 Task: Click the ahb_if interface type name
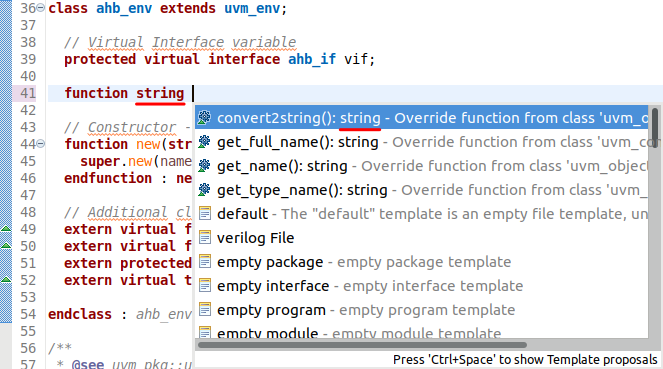(x=312, y=60)
